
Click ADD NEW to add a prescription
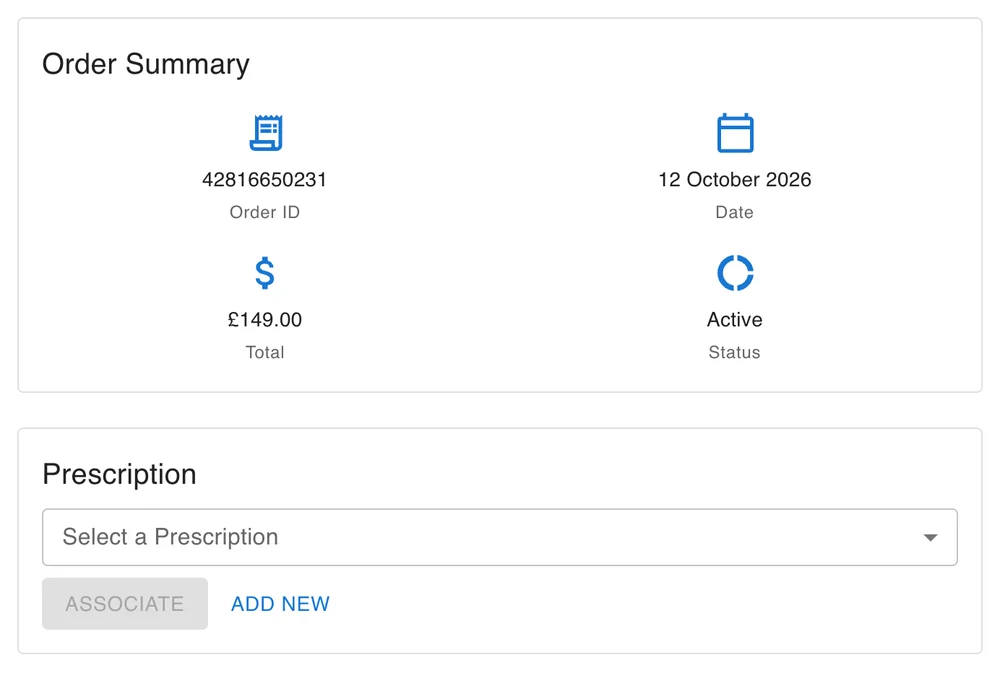[x=280, y=603]
